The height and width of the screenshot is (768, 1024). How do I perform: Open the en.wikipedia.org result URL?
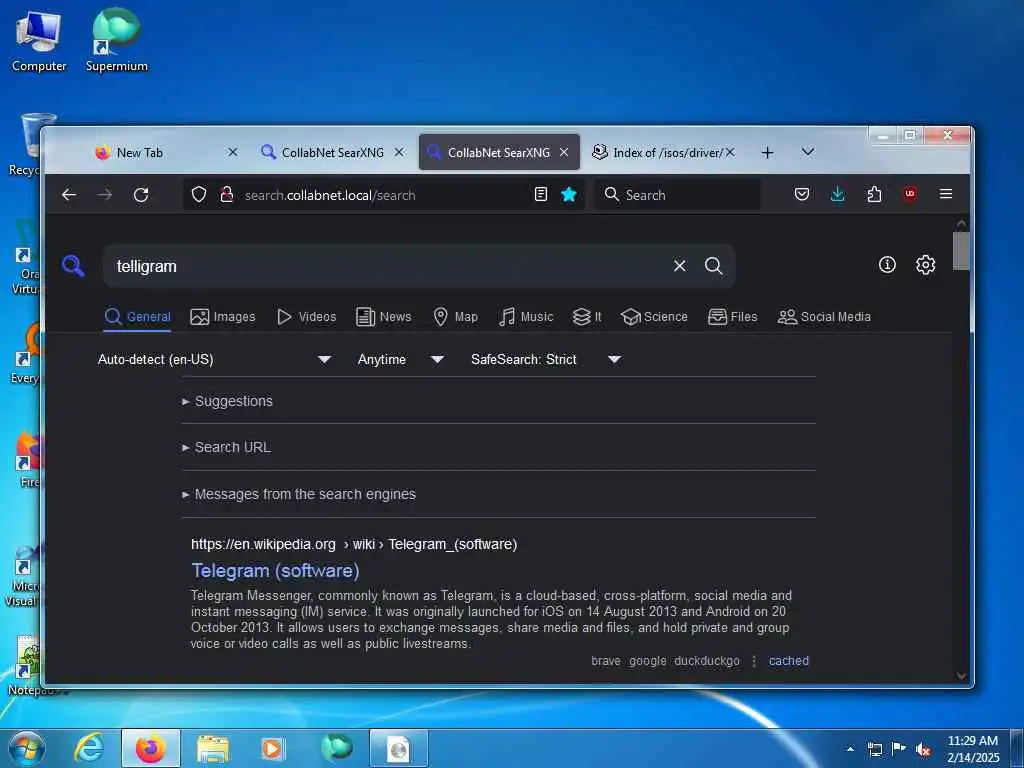point(354,544)
